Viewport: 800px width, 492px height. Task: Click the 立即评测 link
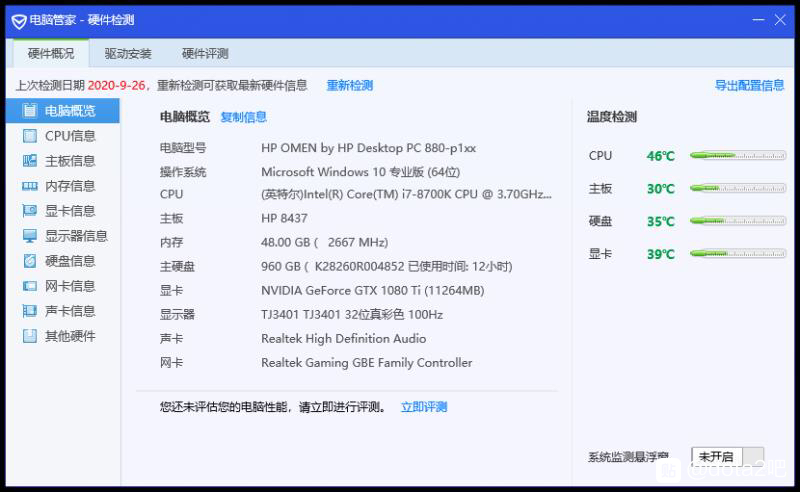(424, 407)
